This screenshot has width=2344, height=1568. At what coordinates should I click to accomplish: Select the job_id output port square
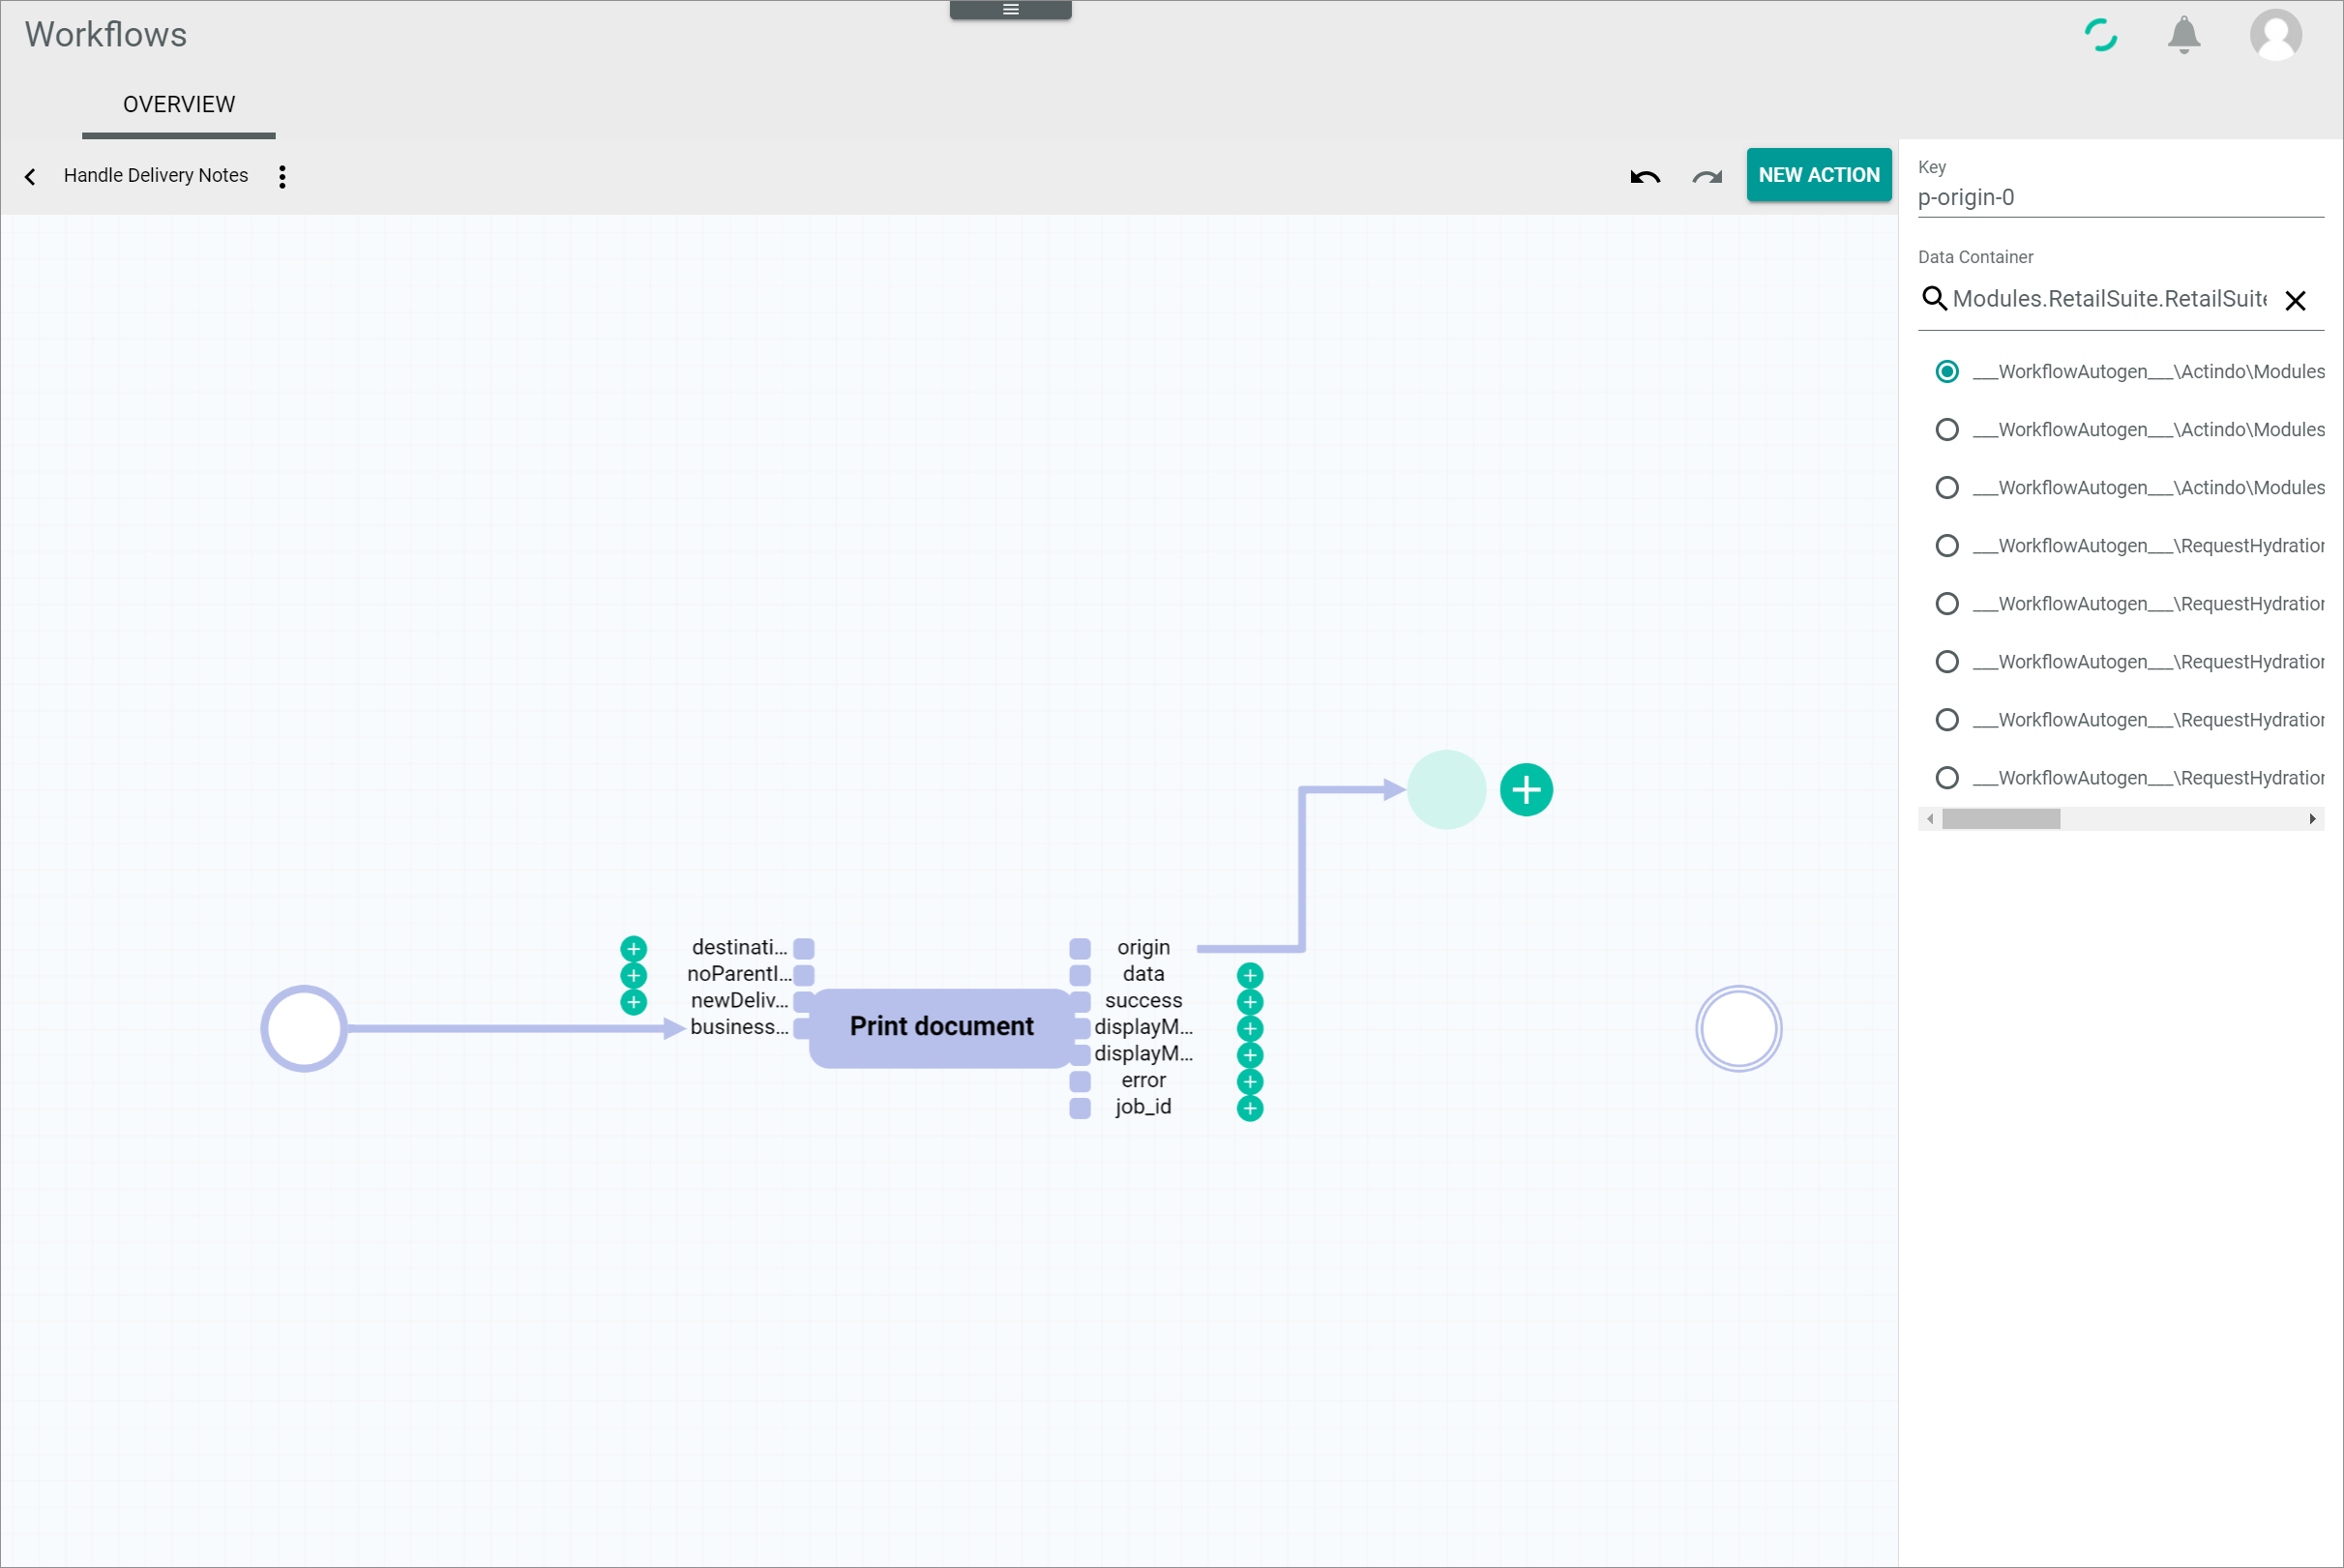pyautogui.click(x=1079, y=1108)
